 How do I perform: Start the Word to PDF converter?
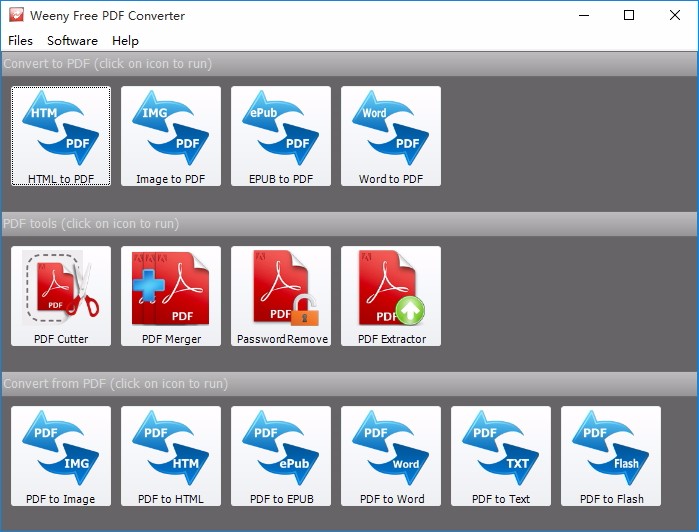(x=391, y=136)
